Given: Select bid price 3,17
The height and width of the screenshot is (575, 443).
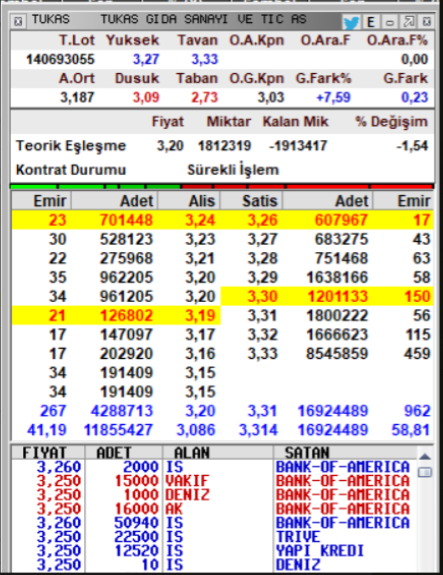Looking at the screenshot, I should point(200,334).
